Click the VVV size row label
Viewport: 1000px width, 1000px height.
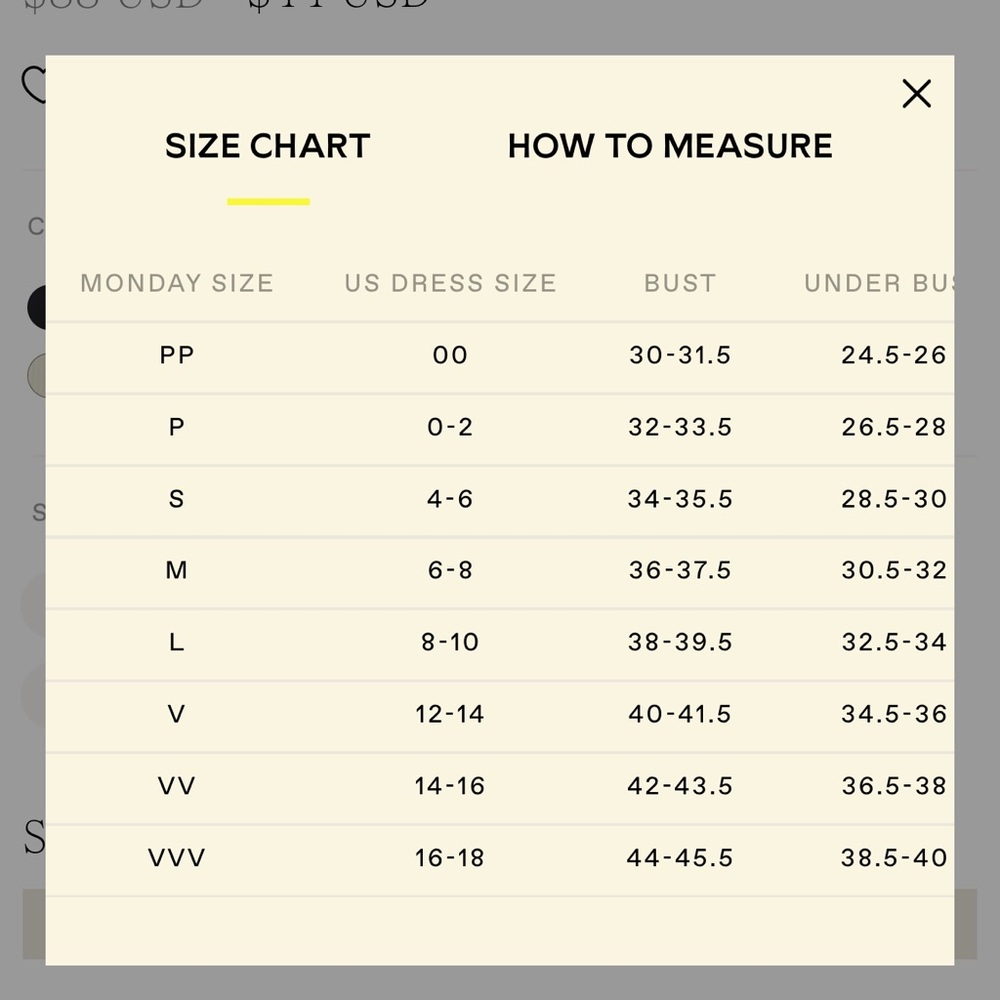click(x=177, y=858)
